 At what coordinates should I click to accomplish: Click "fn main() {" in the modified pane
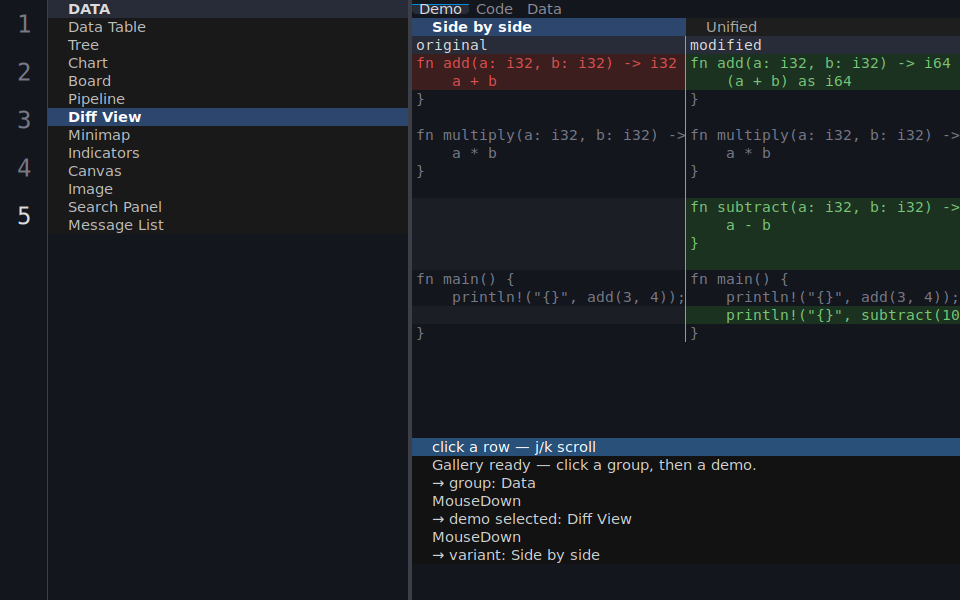pos(823,279)
